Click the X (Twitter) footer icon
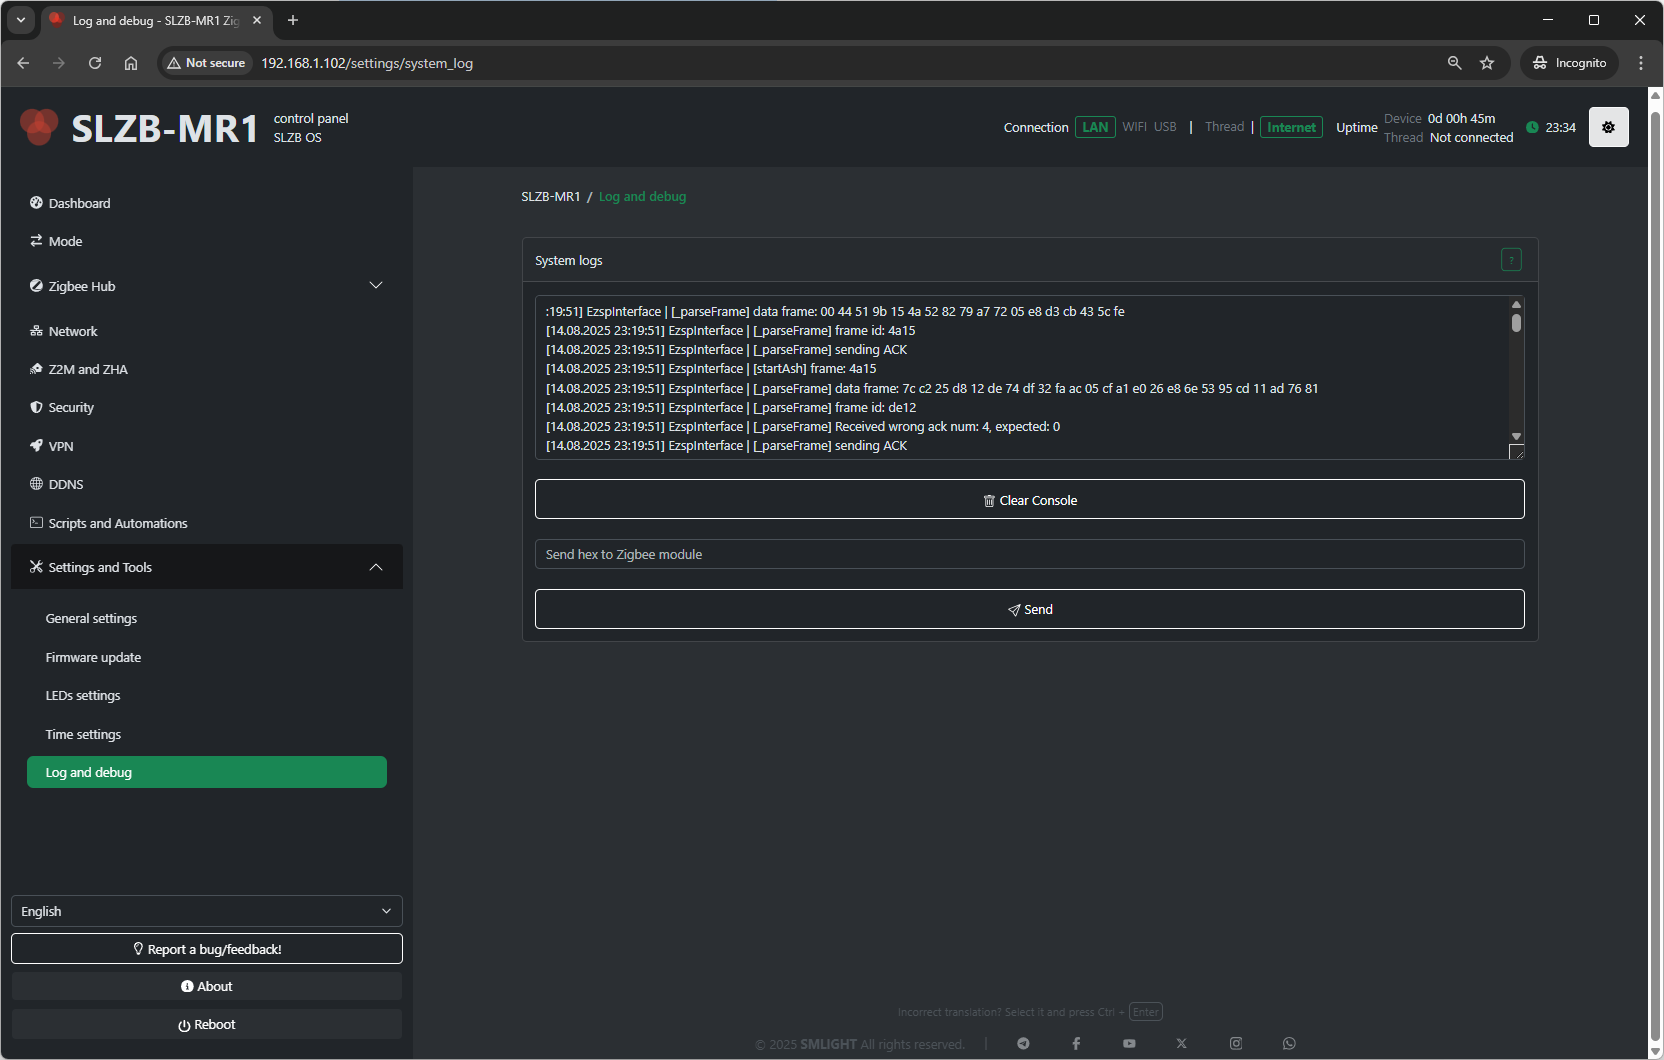The height and width of the screenshot is (1060, 1664). tap(1182, 1043)
